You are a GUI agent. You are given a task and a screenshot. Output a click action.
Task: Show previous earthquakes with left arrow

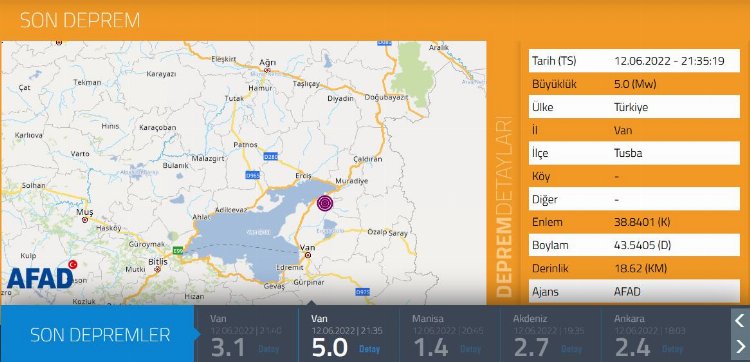pos(739,320)
